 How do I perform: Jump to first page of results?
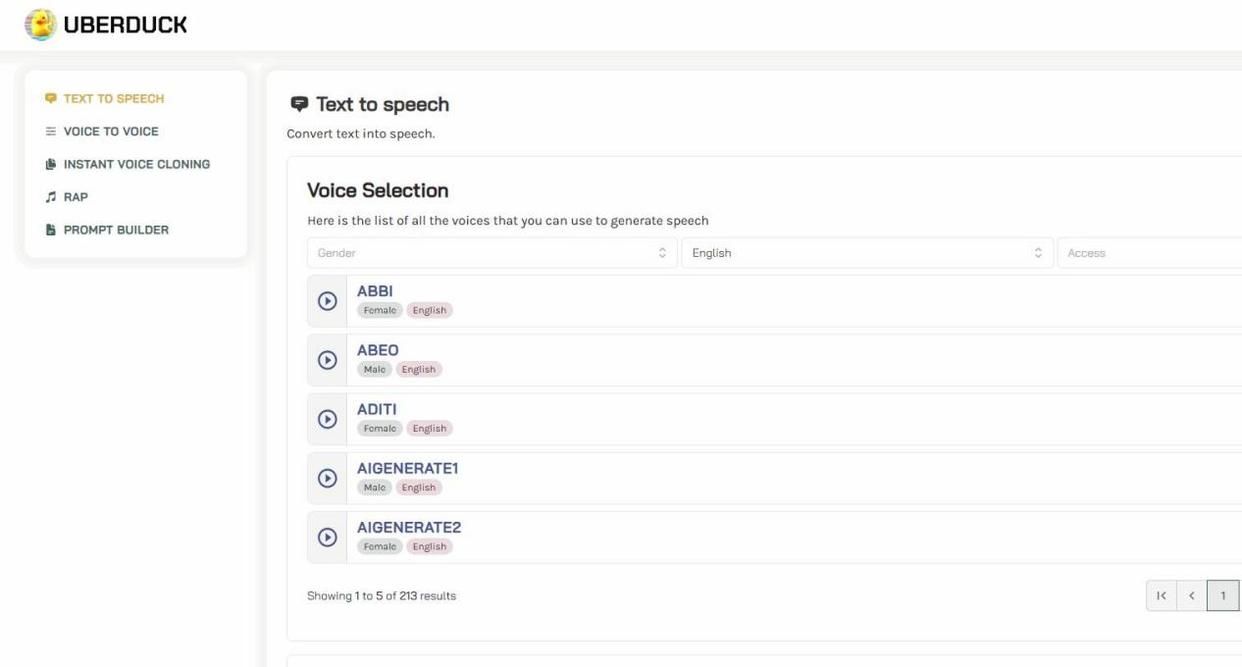(1161, 596)
